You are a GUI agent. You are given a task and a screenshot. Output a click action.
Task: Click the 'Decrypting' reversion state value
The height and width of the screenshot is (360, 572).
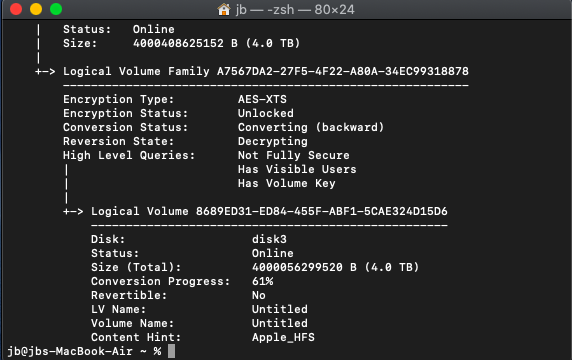coord(273,142)
